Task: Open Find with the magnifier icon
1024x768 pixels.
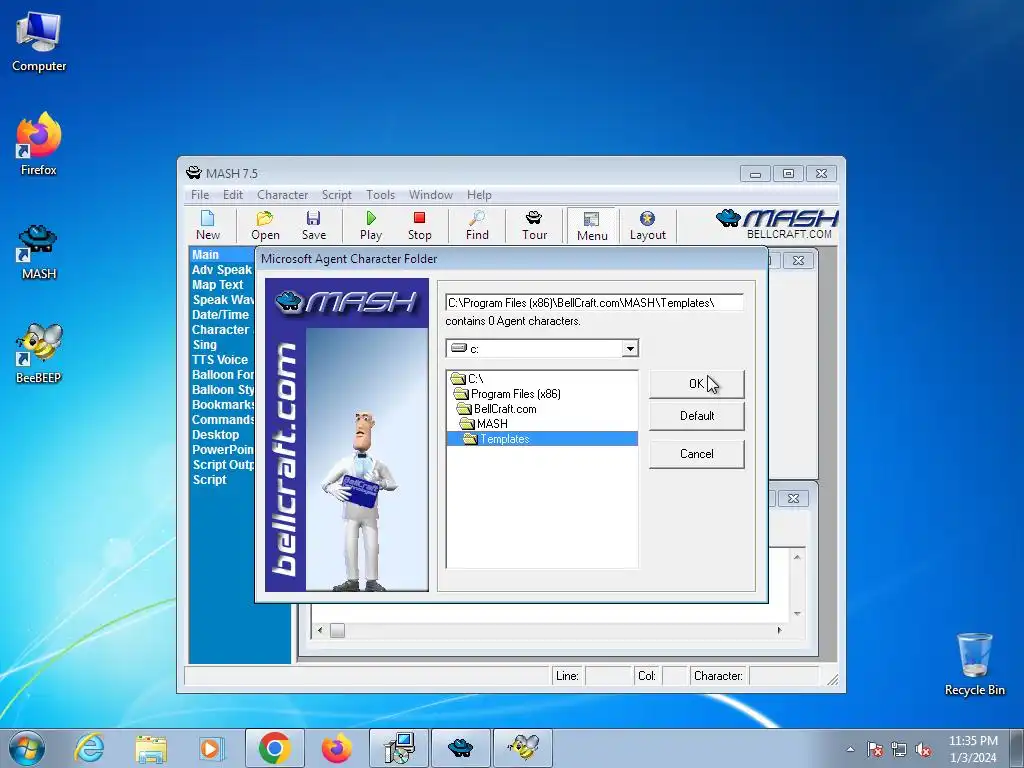Action: tap(477, 225)
